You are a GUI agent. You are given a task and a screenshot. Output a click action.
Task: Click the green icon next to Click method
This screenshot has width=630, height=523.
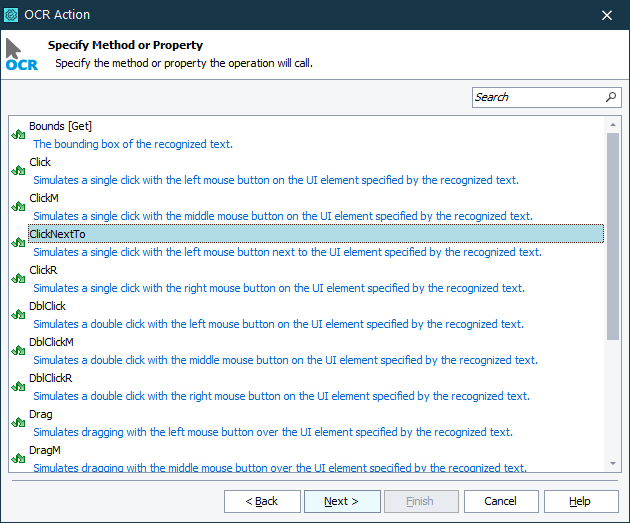tap(18, 170)
